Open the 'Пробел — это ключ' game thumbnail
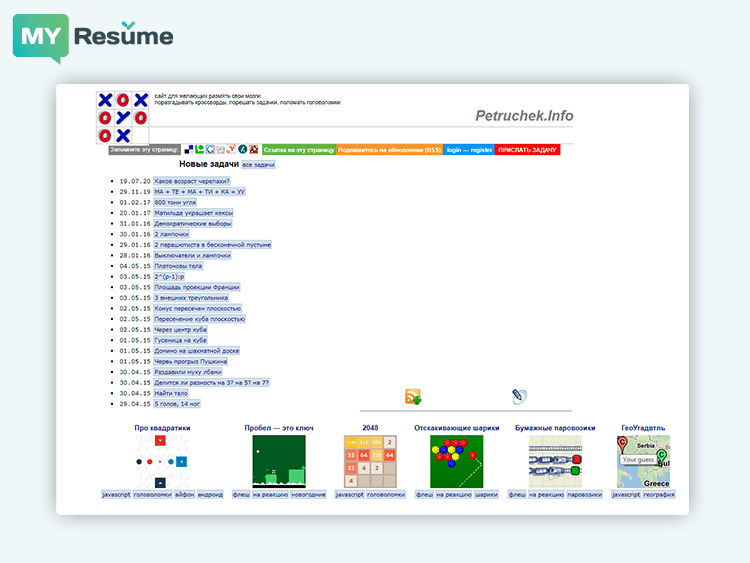This screenshot has height=563, width=750. pyautogui.click(x=279, y=461)
